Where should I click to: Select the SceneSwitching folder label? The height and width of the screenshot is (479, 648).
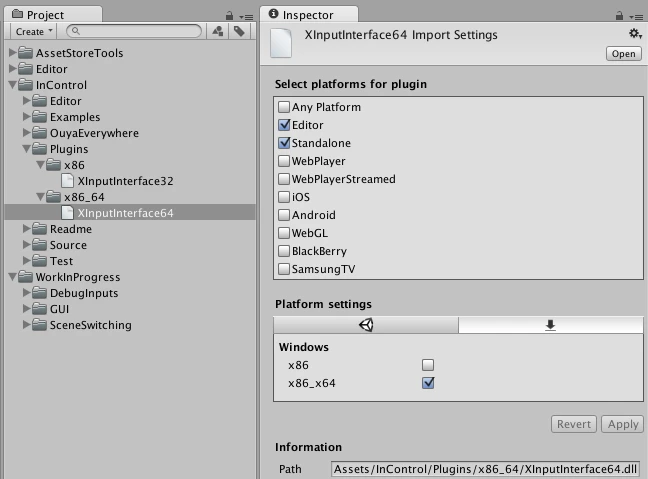coord(91,325)
